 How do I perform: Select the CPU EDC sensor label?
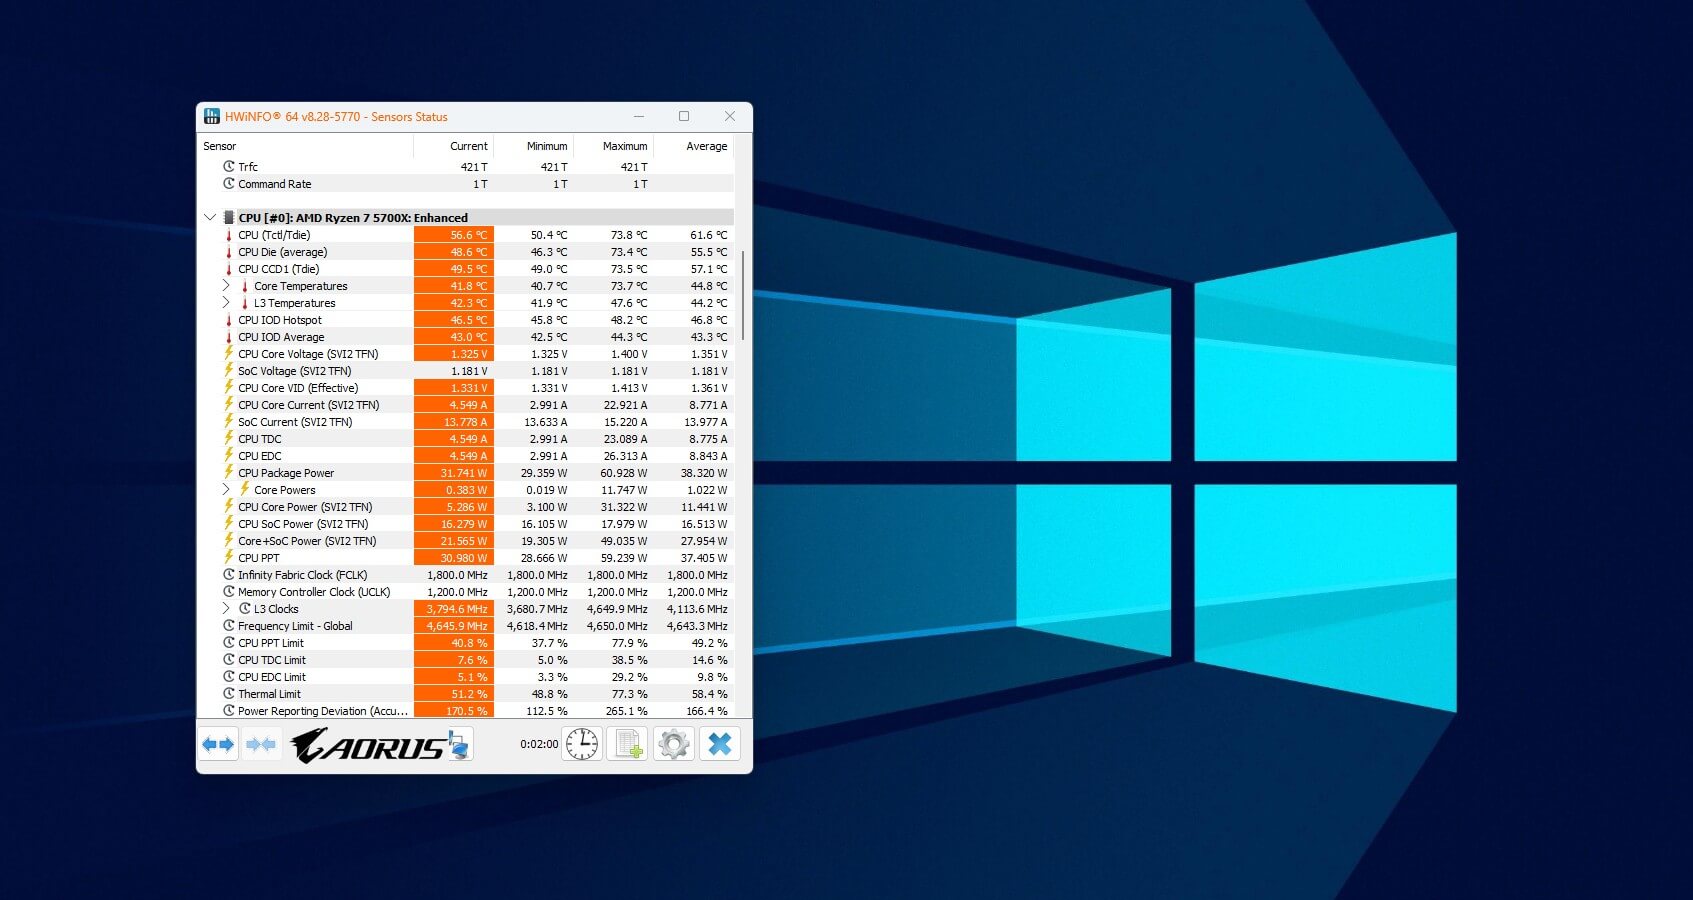(x=260, y=456)
